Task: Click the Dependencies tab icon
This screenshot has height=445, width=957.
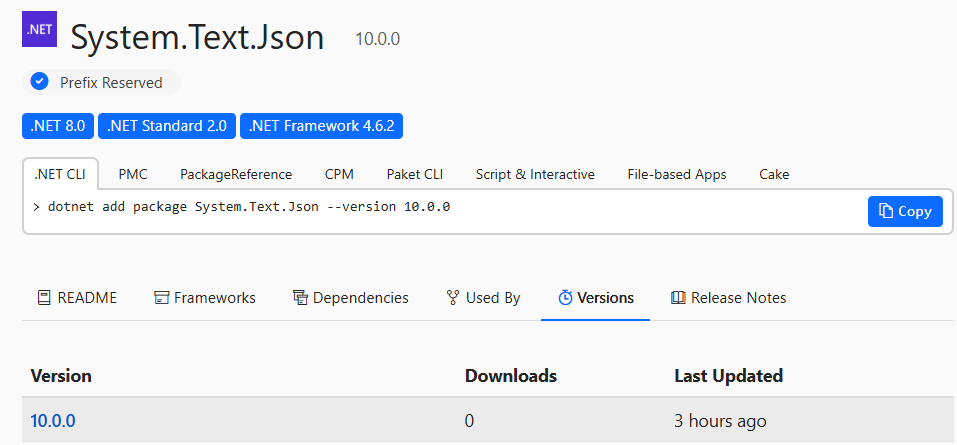Action: [x=300, y=298]
